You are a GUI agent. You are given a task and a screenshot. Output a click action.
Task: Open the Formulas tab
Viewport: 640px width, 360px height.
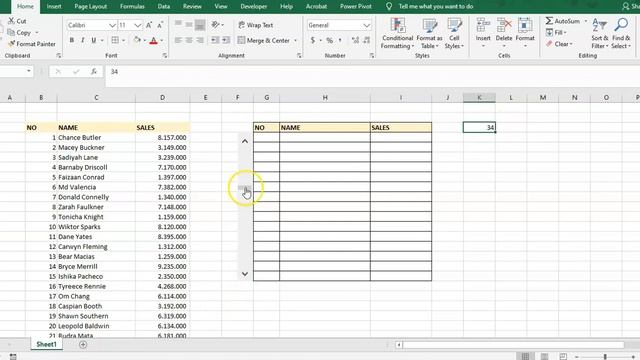(132, 7)
